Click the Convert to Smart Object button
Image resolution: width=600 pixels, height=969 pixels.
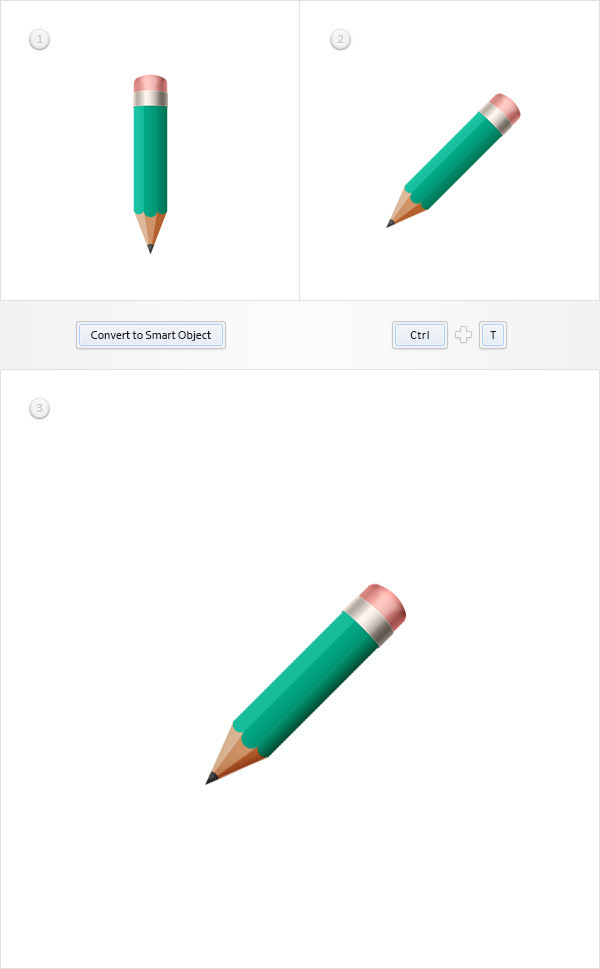pyautogui.click(x=151, y=335)
